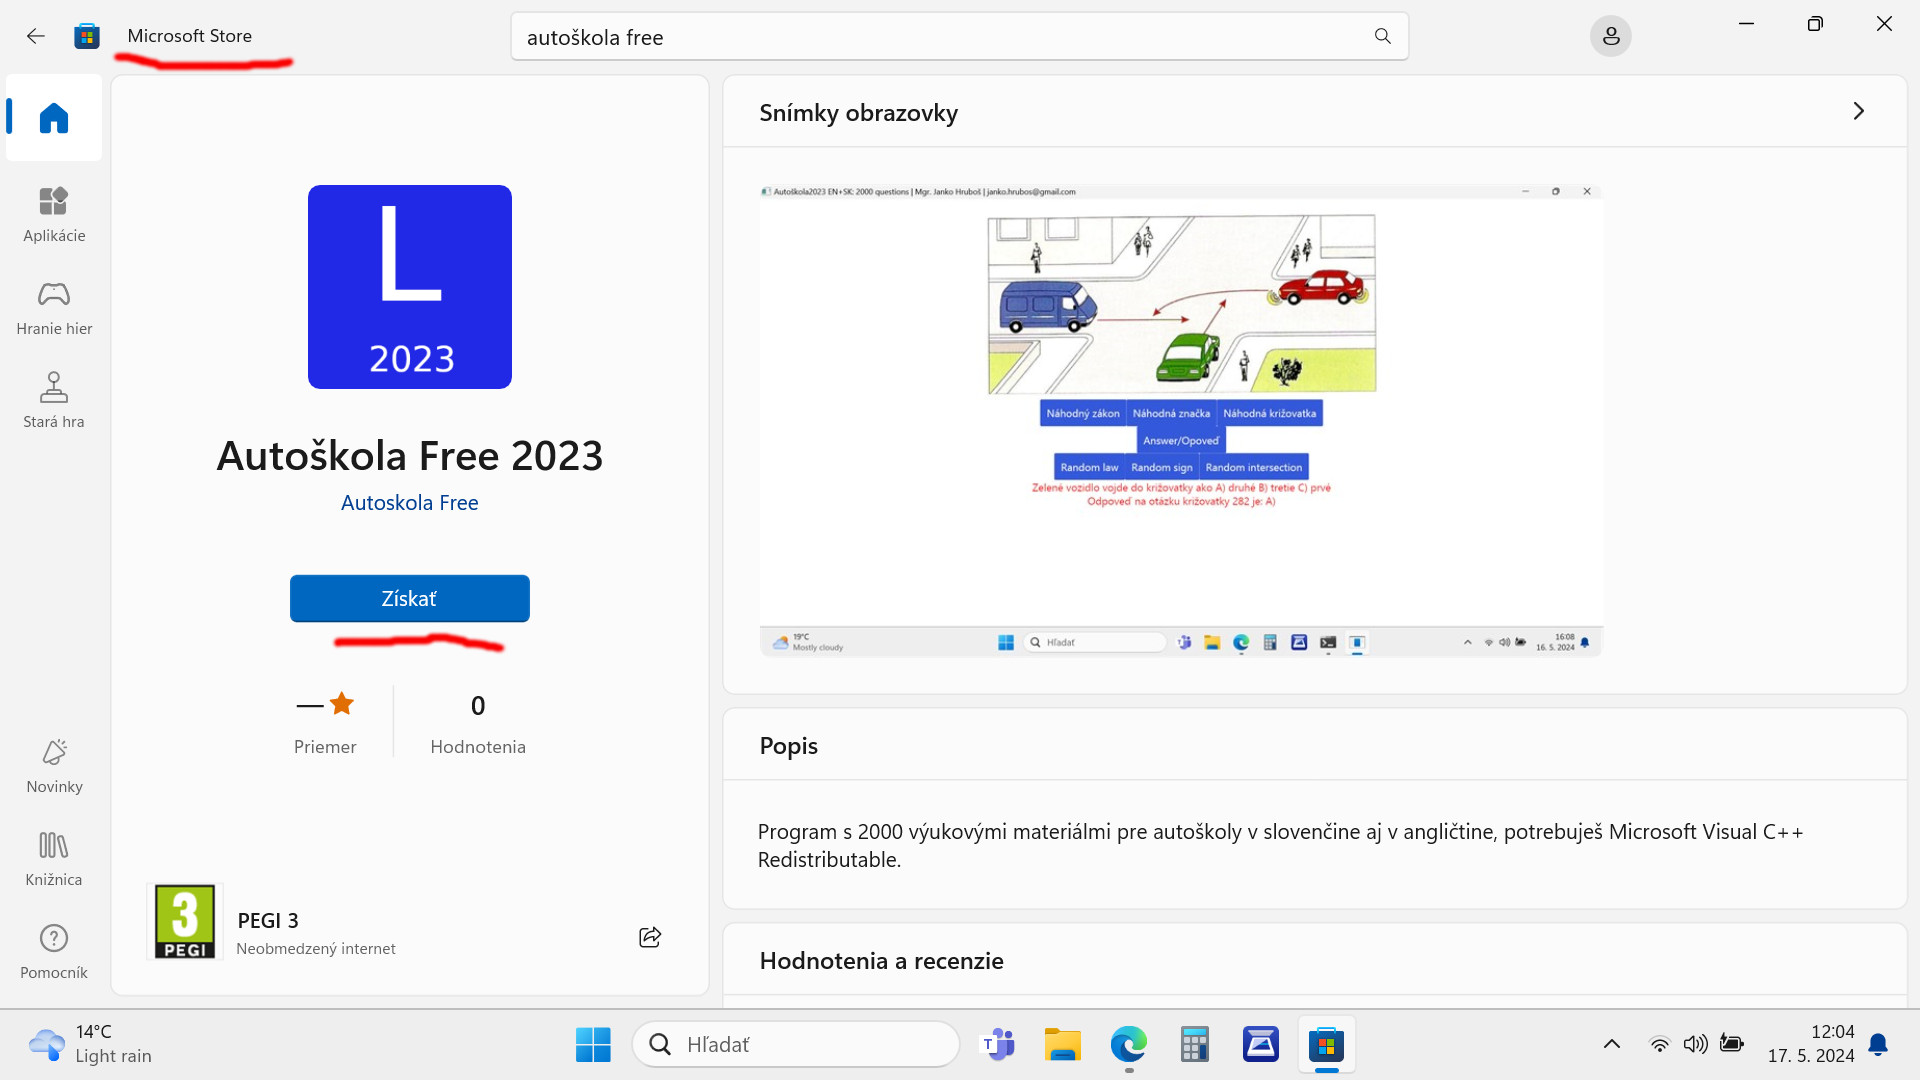Click the search magnifier in the search bar
1920x1080 pixels.
[x=1382, y=36]
